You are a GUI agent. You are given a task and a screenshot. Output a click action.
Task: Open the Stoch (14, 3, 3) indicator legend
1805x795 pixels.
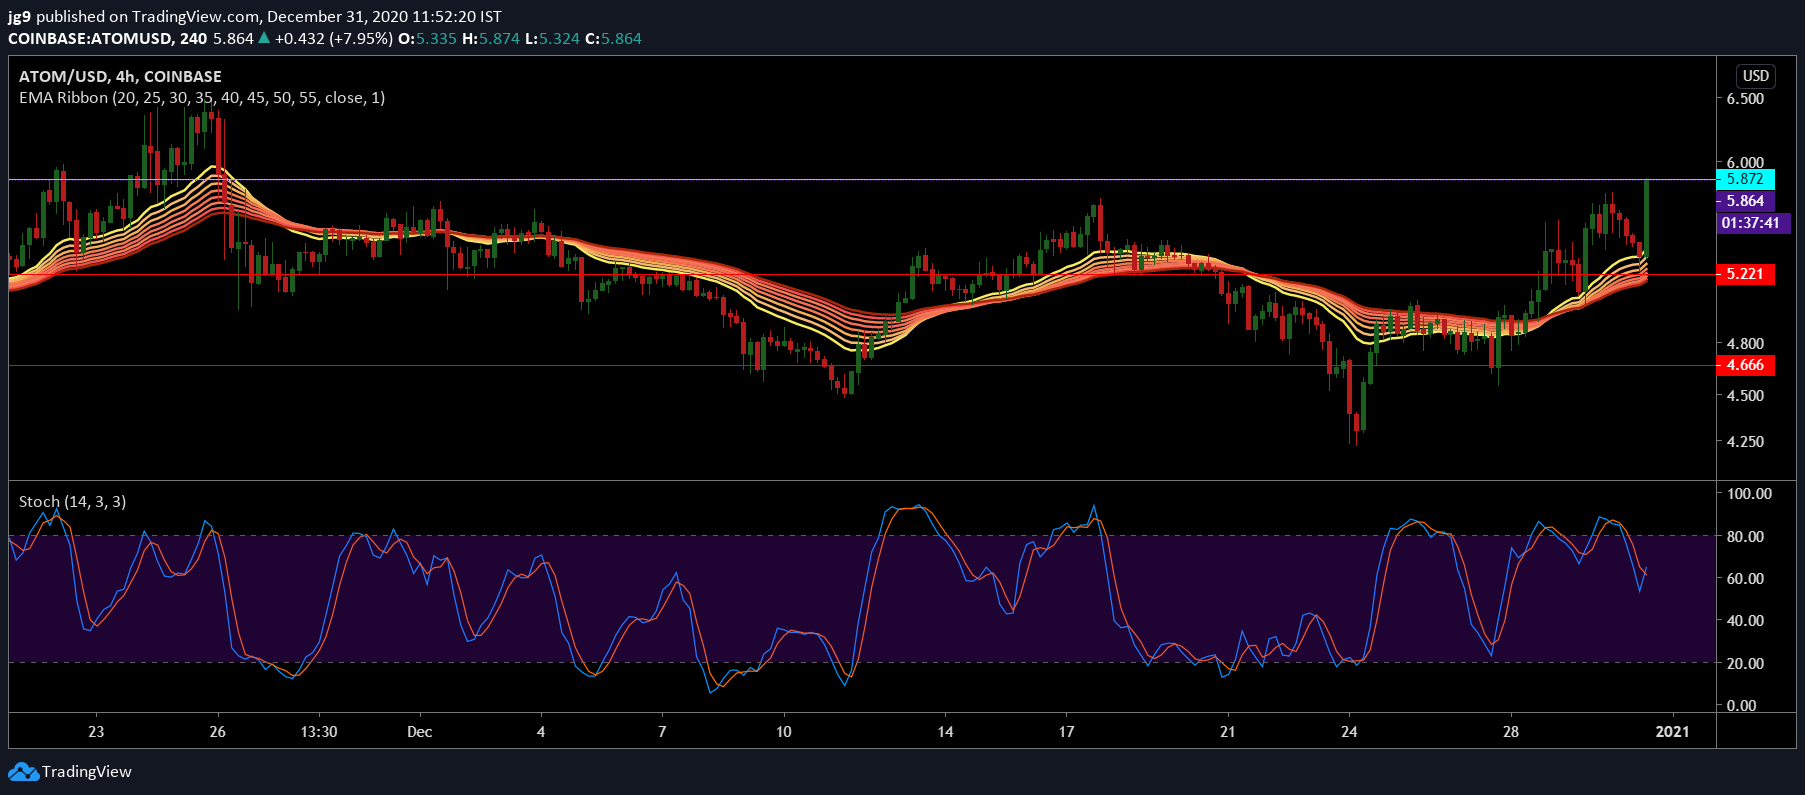tap(72, 502)
